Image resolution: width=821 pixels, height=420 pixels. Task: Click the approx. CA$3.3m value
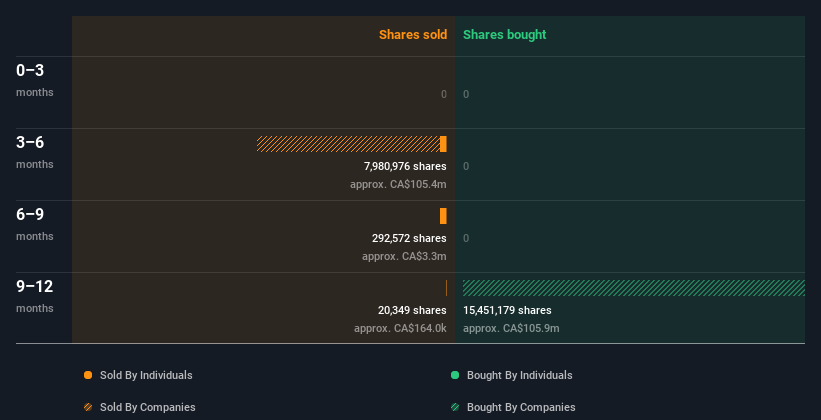click(404, 257)
